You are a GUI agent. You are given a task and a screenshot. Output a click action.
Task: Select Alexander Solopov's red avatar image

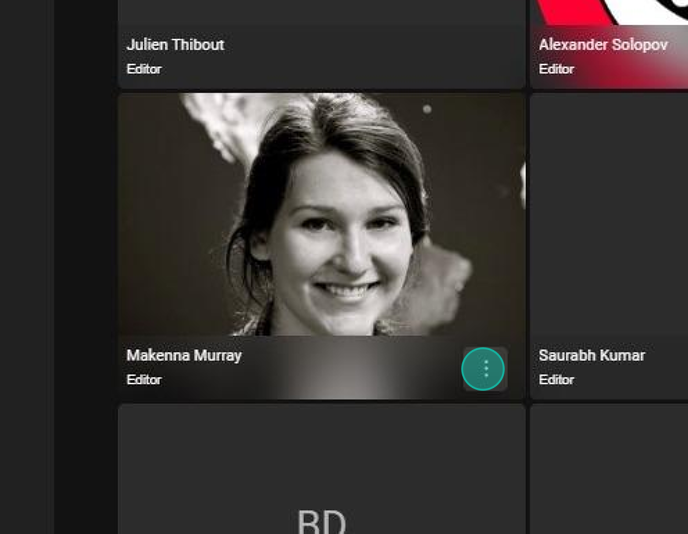(x=609, y=12)
